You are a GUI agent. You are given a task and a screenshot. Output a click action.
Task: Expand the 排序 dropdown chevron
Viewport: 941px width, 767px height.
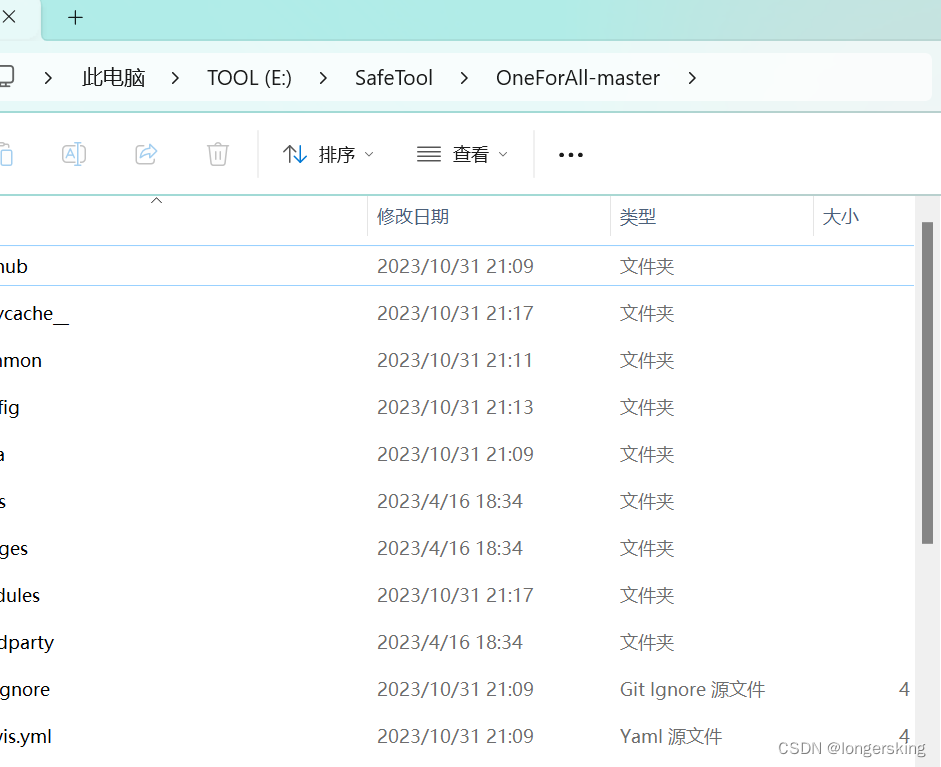coord(369,155)
